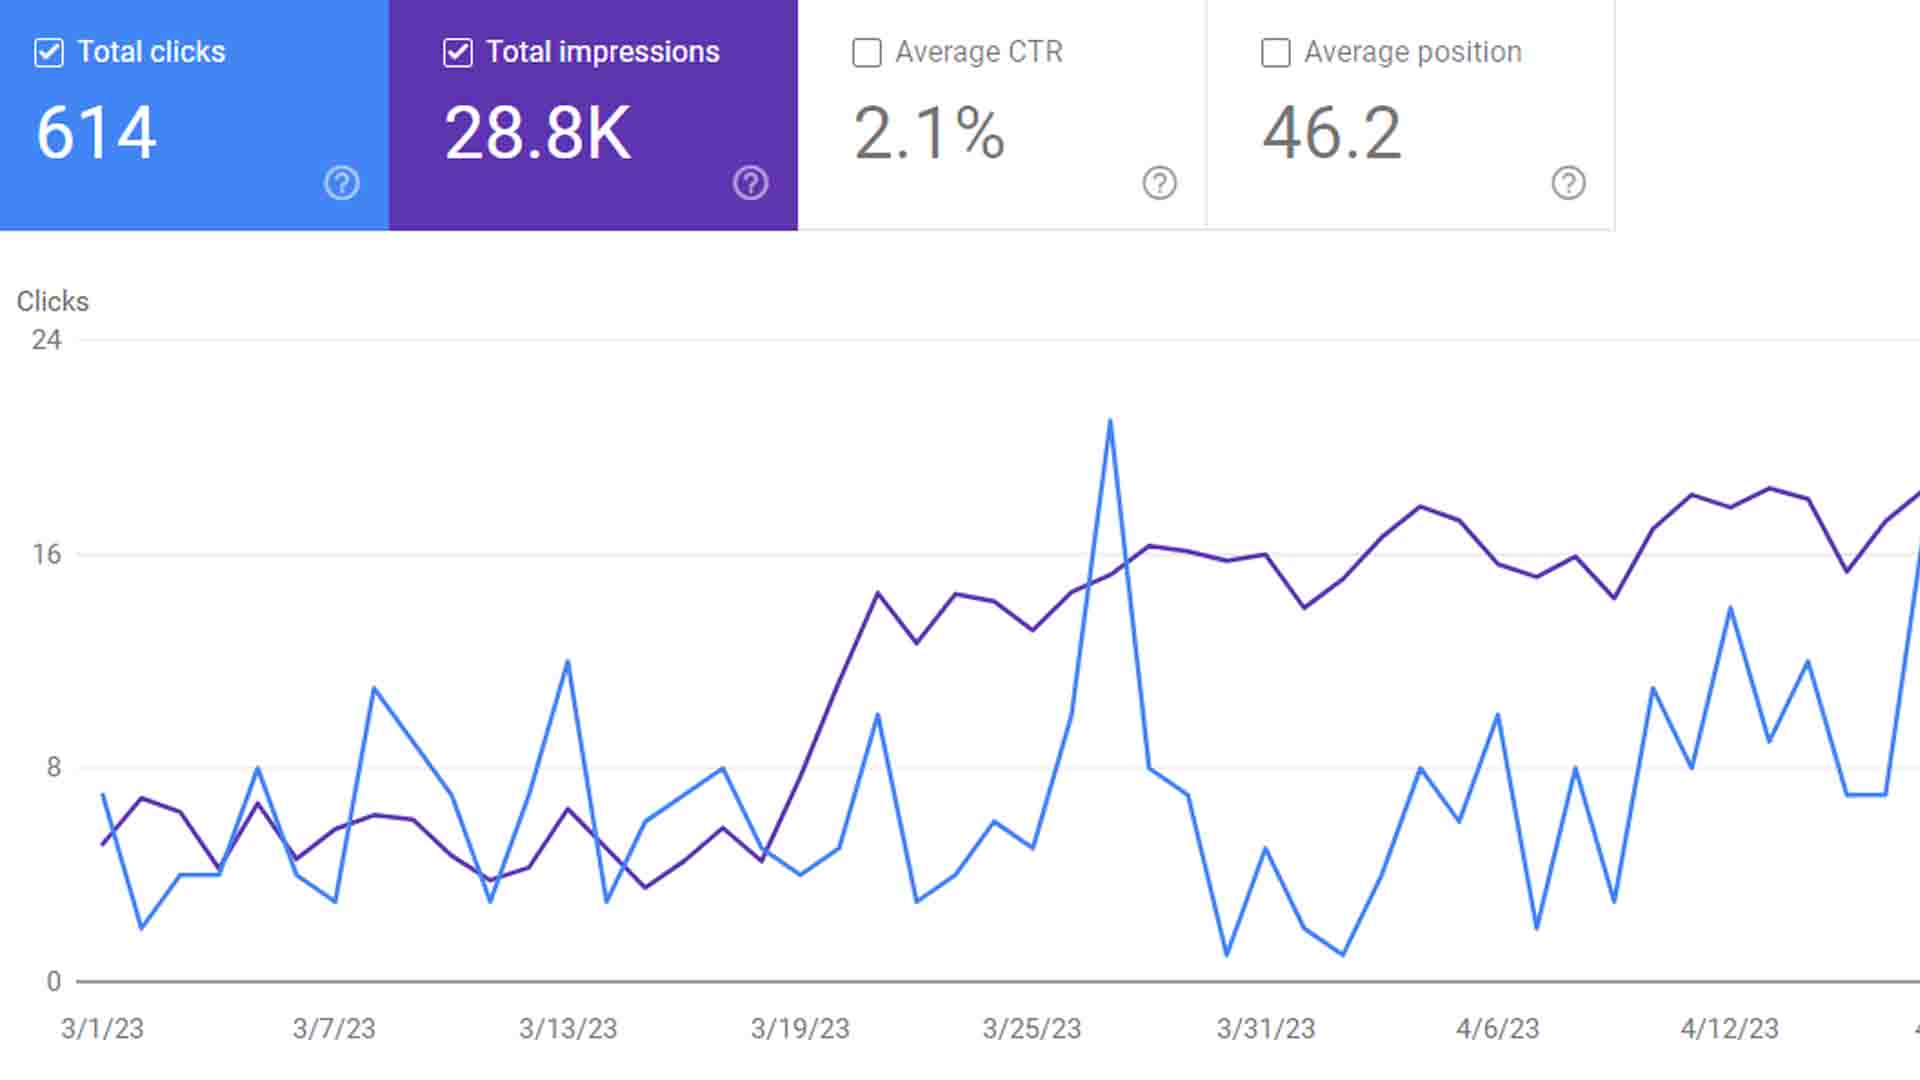Click the 3/1/23 date axis label
The width and height of the screenshot is (1920, 1080).
(102, 1028)
